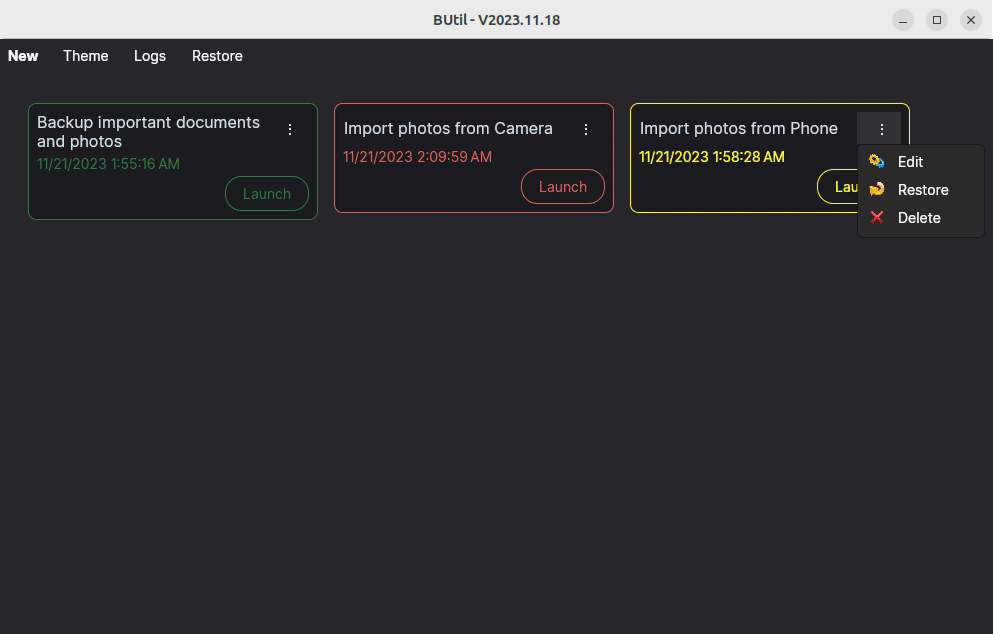Launch the Import photos from Phone task
This screenshot has height=634, width=993.
pos(838,187)
